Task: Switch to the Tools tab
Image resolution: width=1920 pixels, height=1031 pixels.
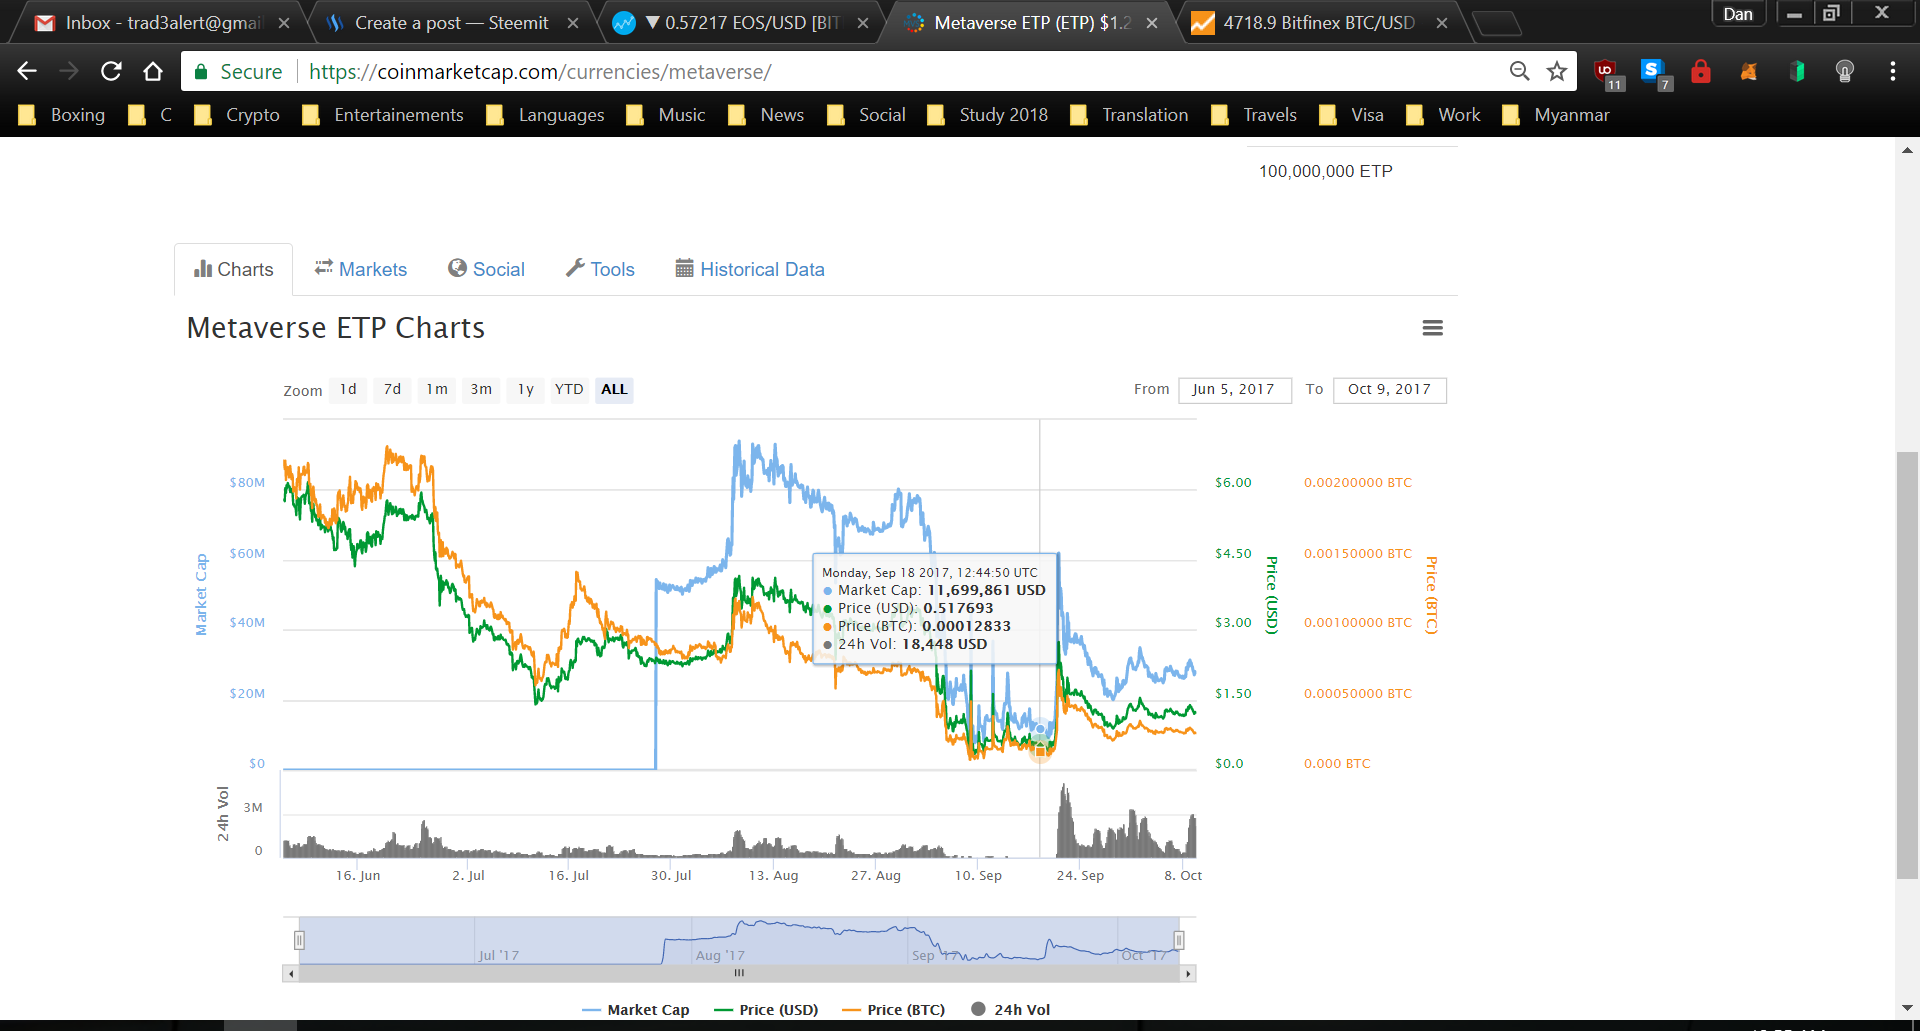Action: click(600, 269)
